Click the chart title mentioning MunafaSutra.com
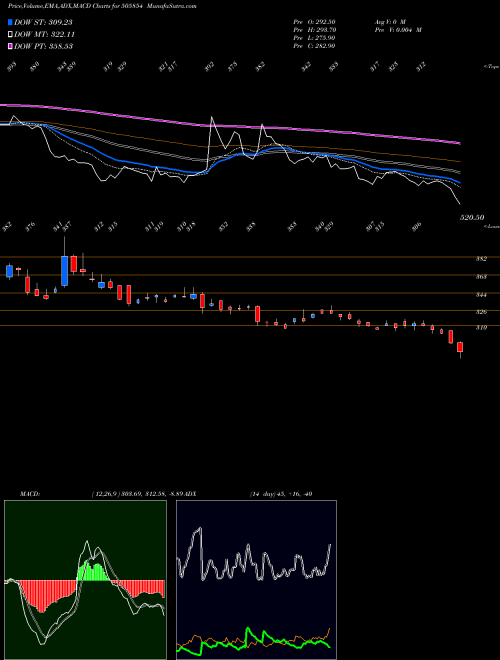Screen dimensions: 500x660 tap(102, 6)
